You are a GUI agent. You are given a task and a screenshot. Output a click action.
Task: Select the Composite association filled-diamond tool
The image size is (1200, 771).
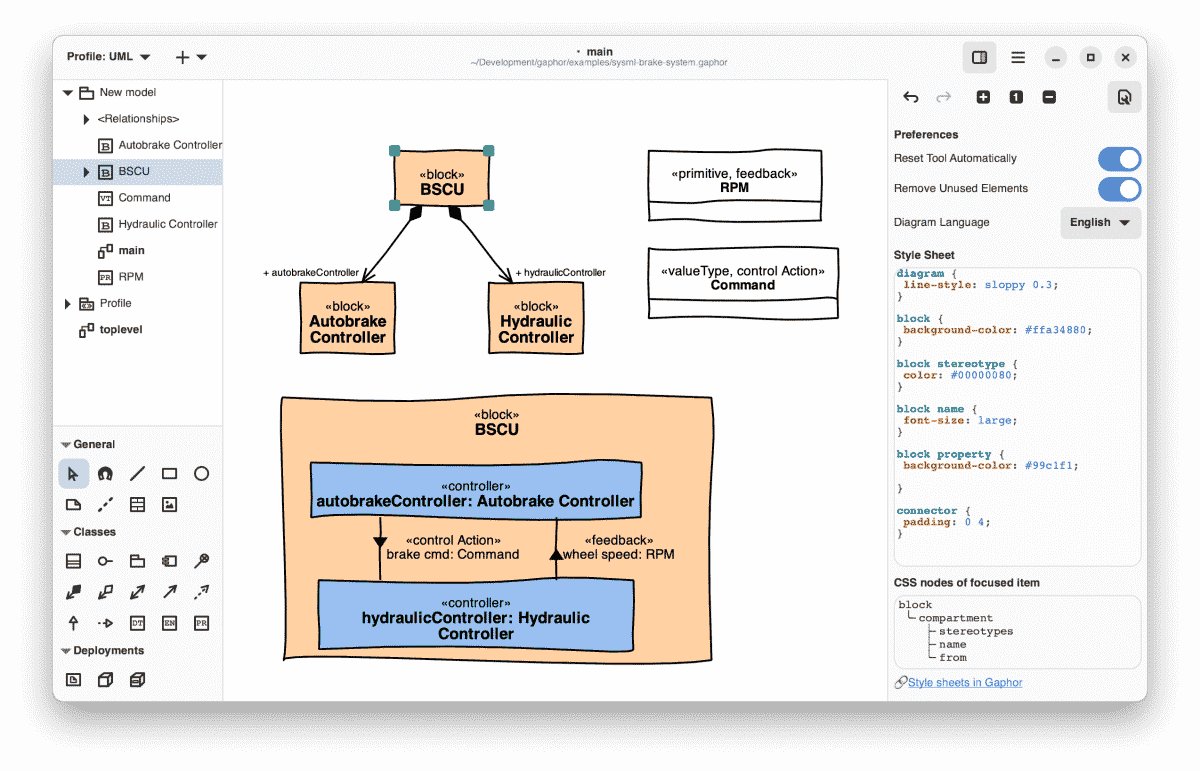[73, 592]
